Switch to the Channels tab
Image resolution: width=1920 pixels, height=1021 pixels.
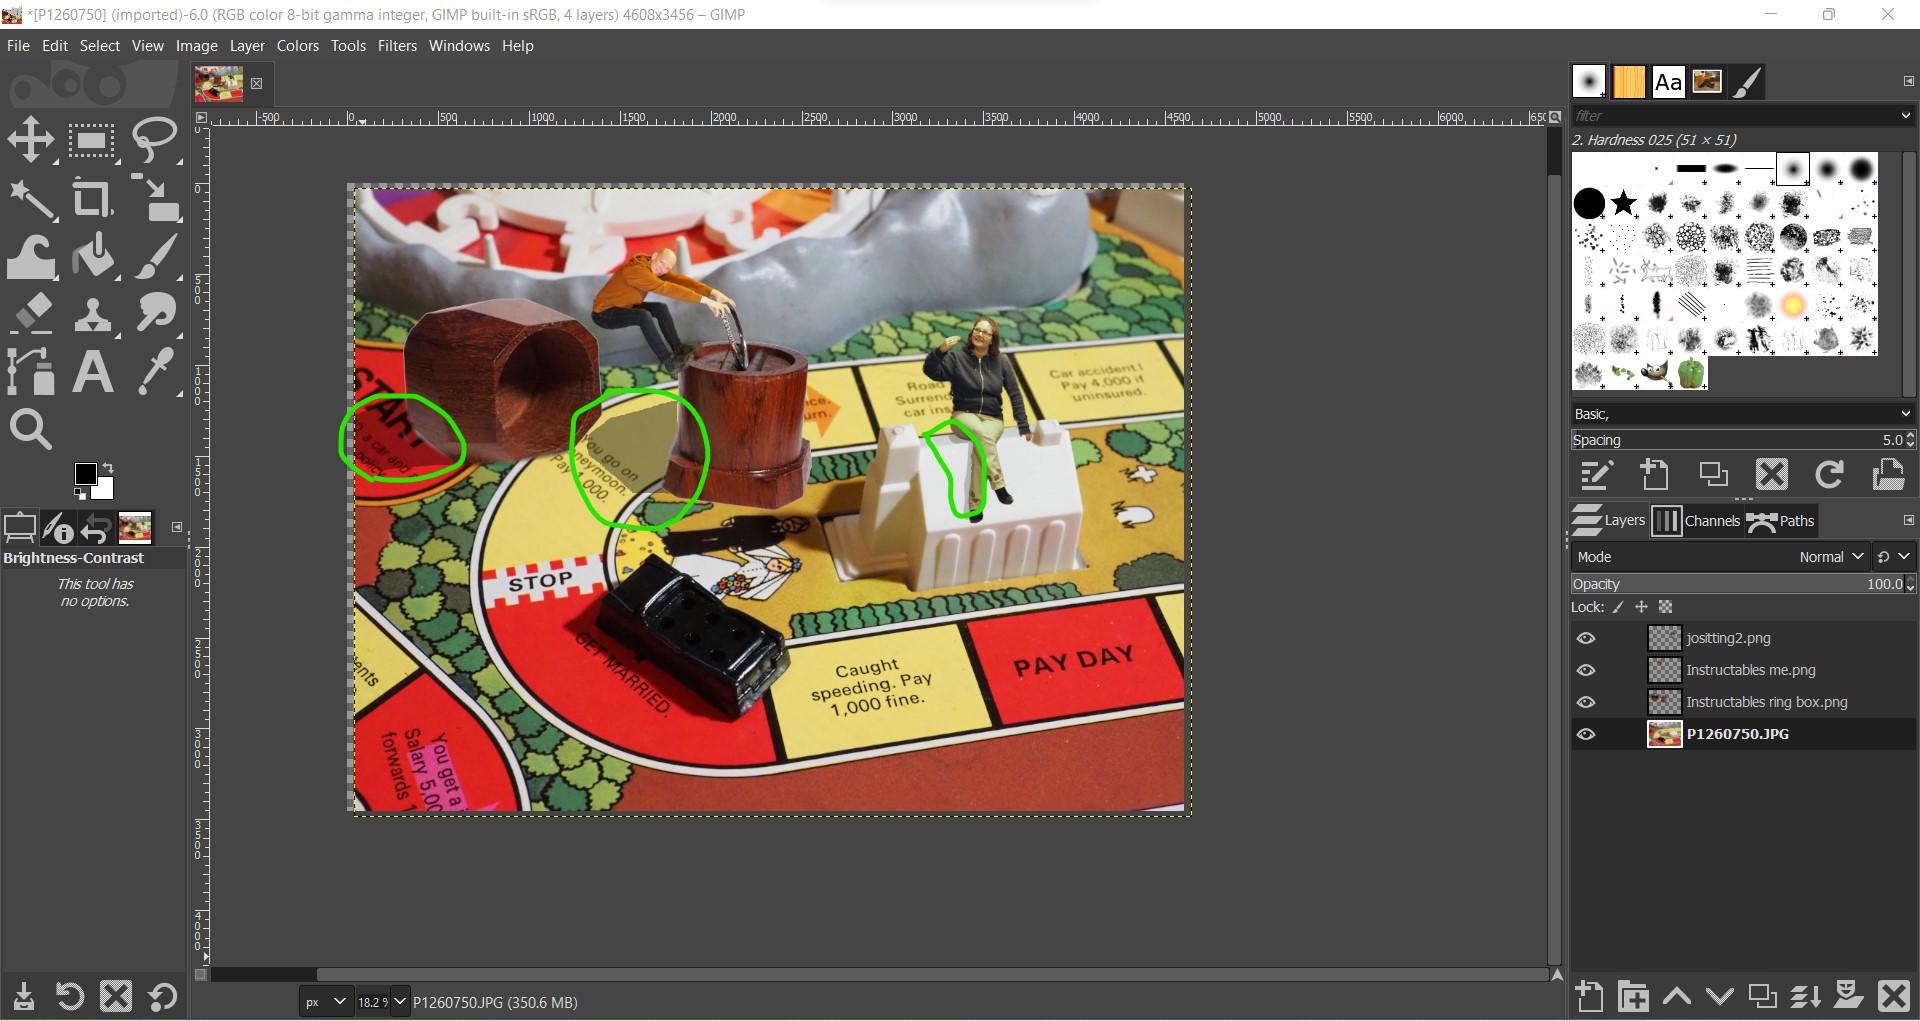pos(1696,521)
